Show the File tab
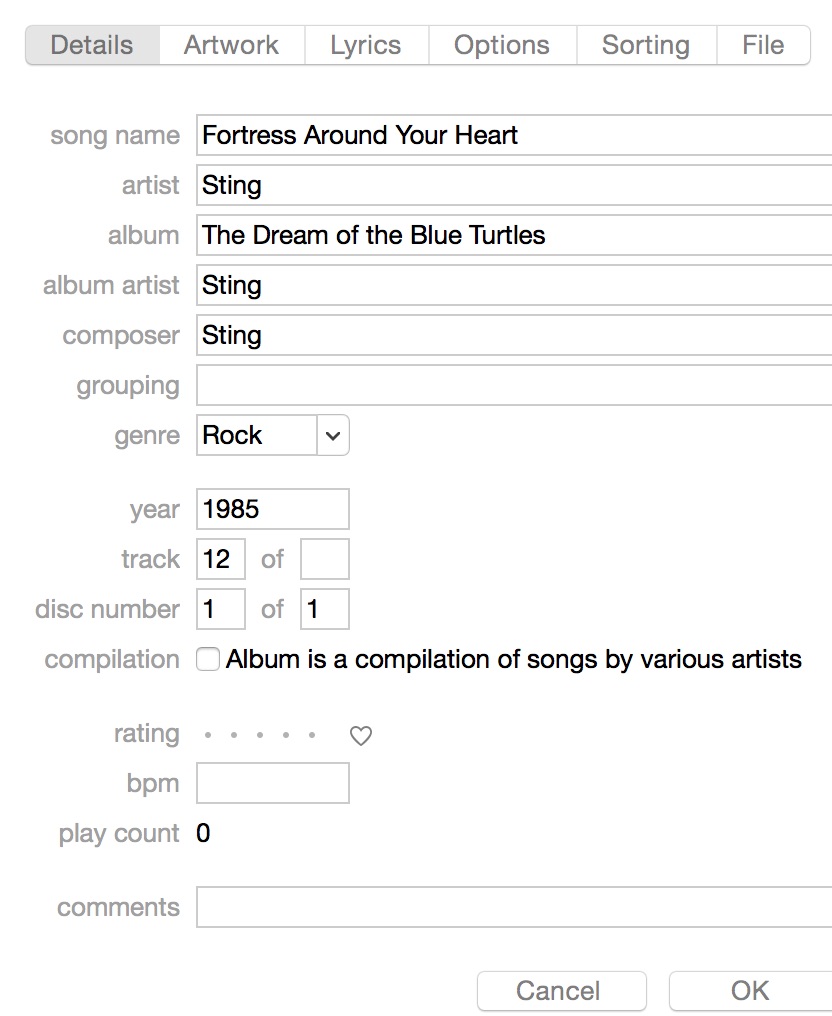Screen dimensions: 832x1016 click(763, 45)
